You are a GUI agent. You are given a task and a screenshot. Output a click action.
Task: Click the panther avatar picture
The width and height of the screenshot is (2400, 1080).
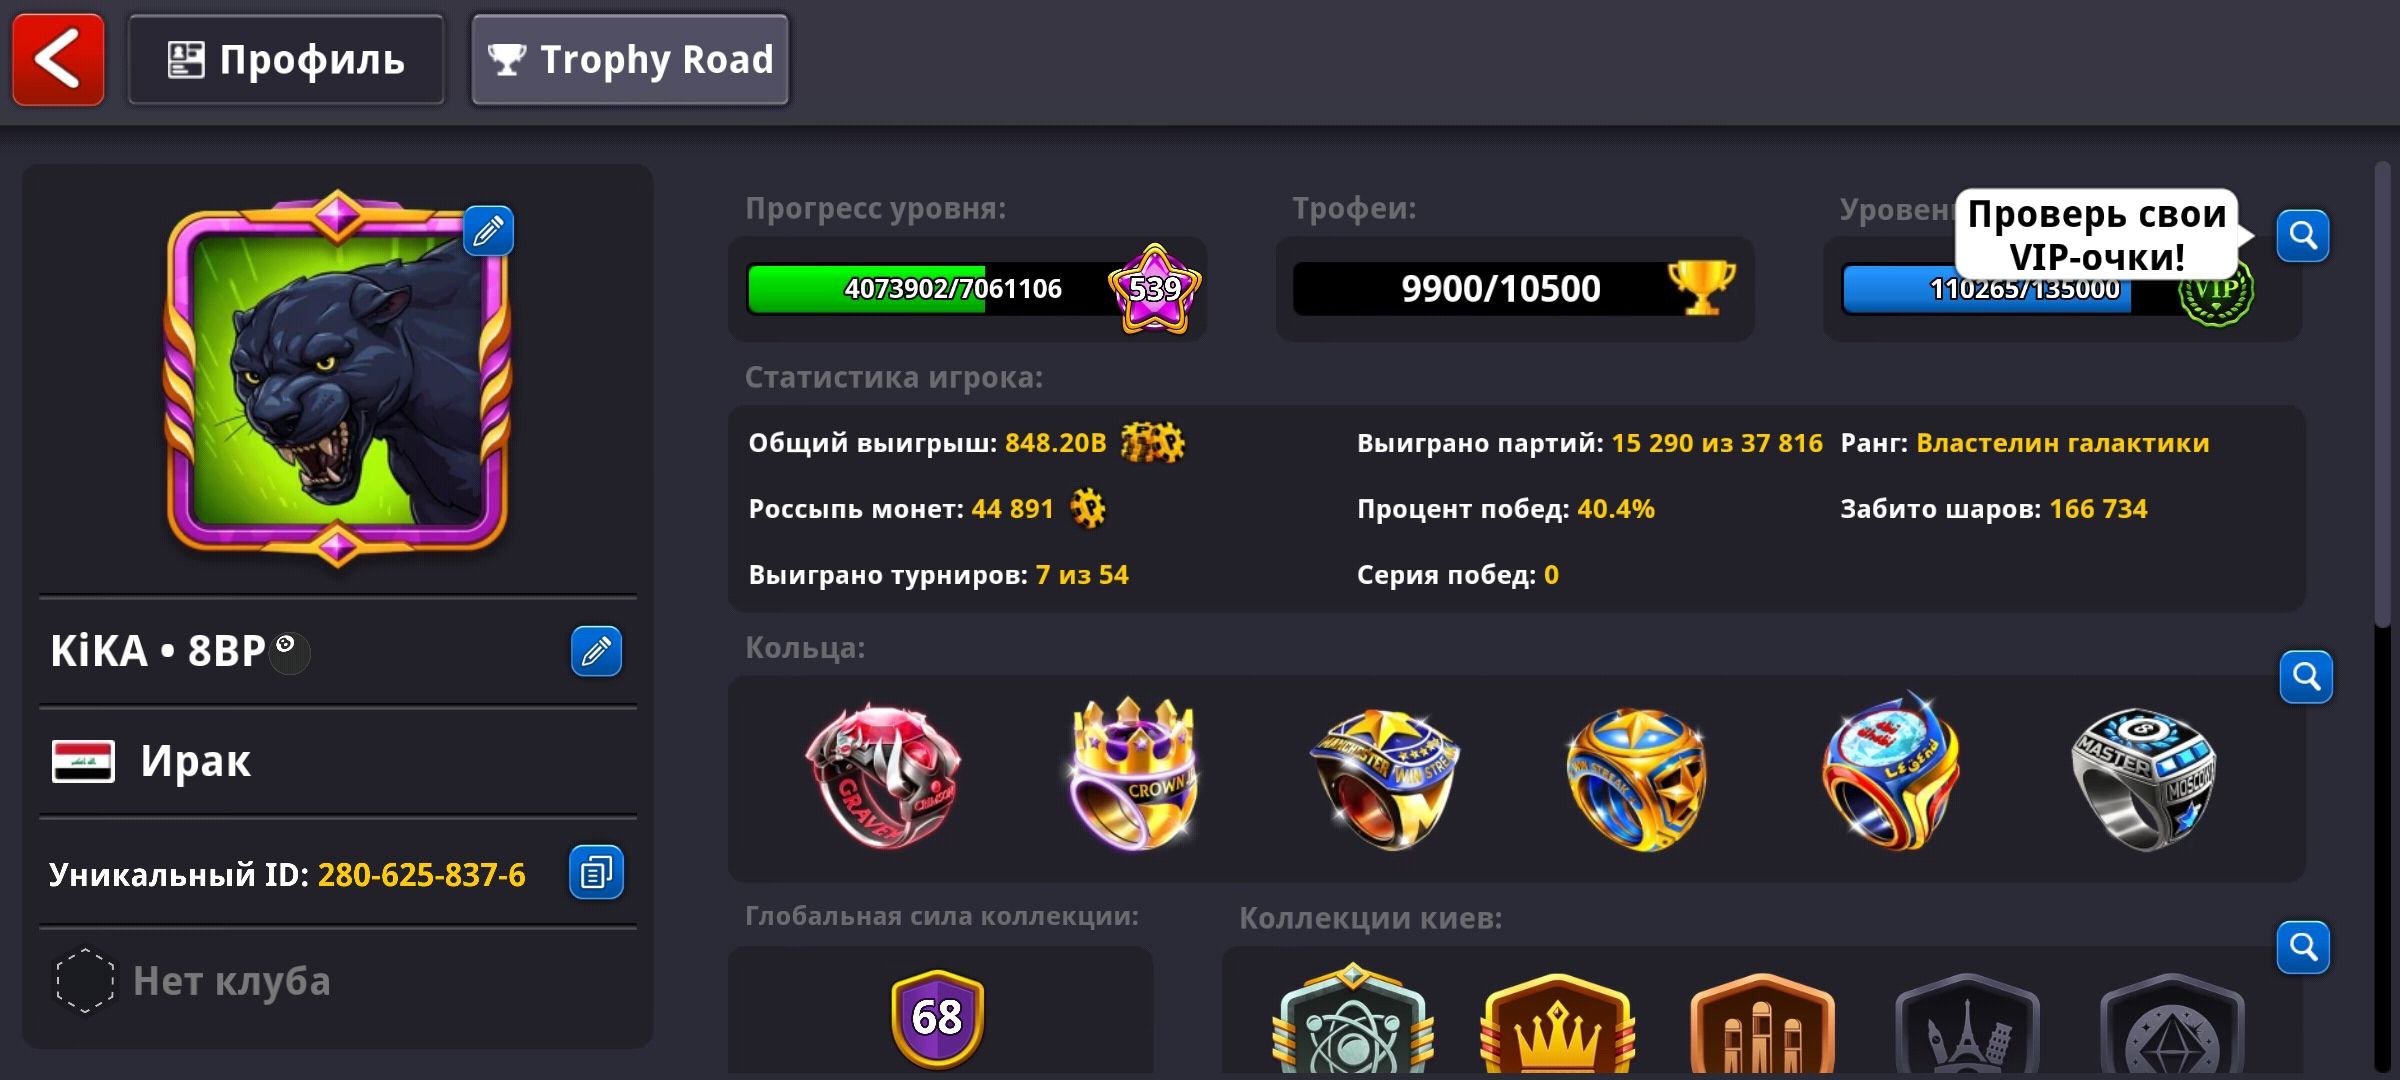pos(338,378)
